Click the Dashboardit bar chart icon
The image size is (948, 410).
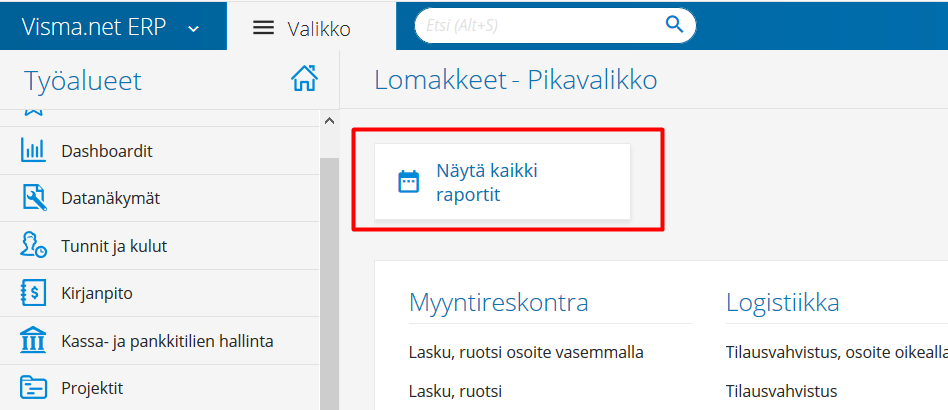coord(33,151)
